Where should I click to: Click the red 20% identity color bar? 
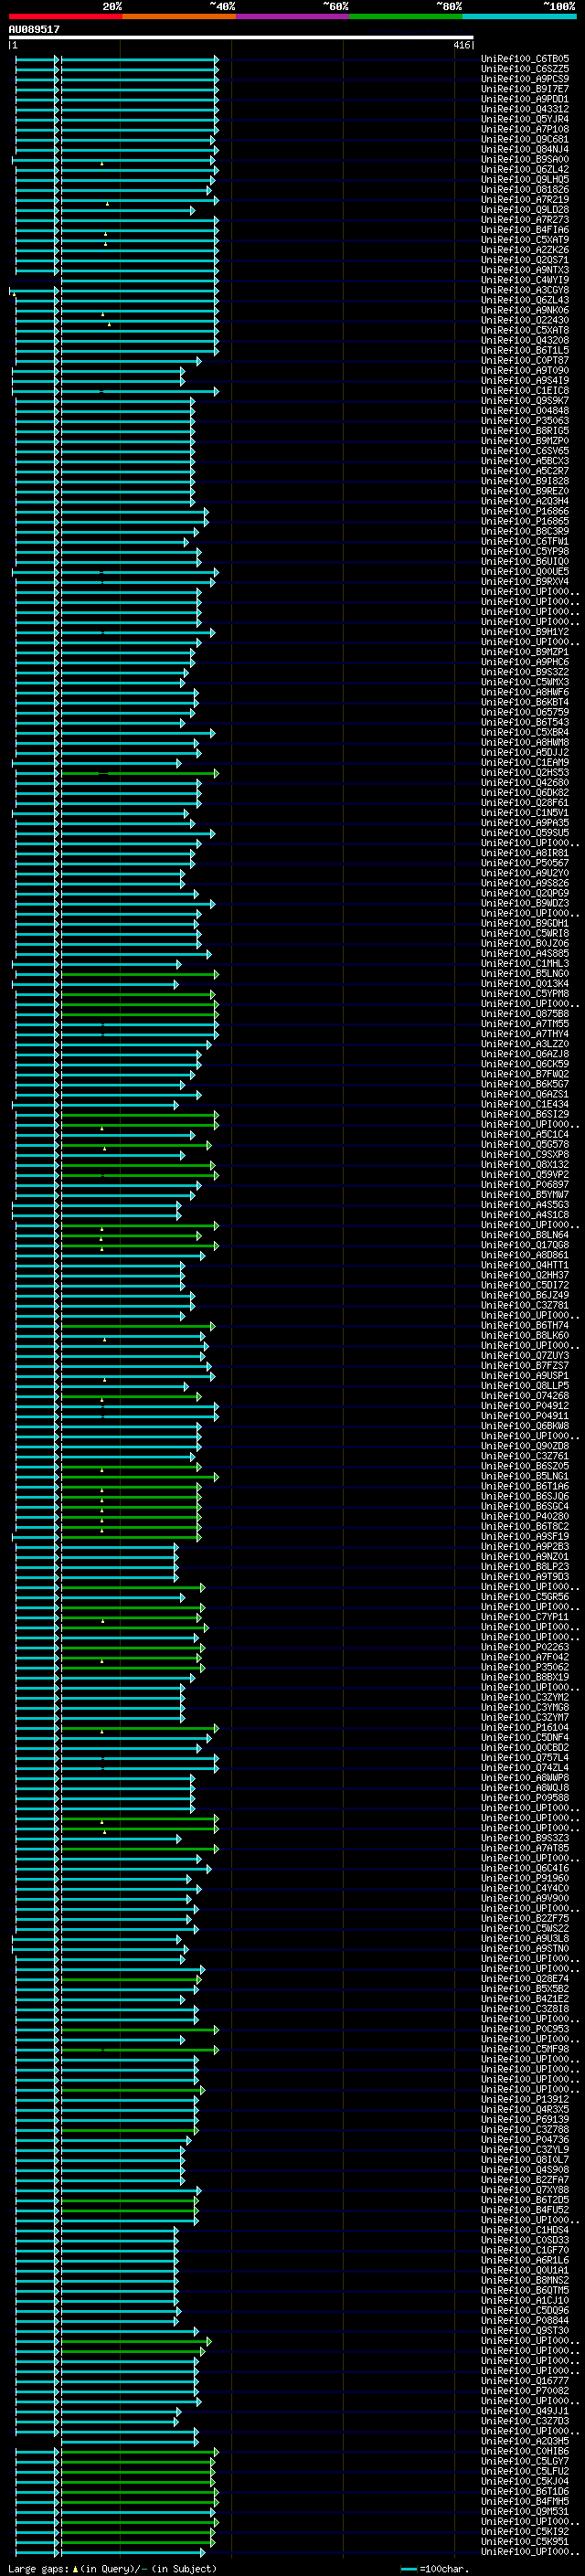[65, 16]
